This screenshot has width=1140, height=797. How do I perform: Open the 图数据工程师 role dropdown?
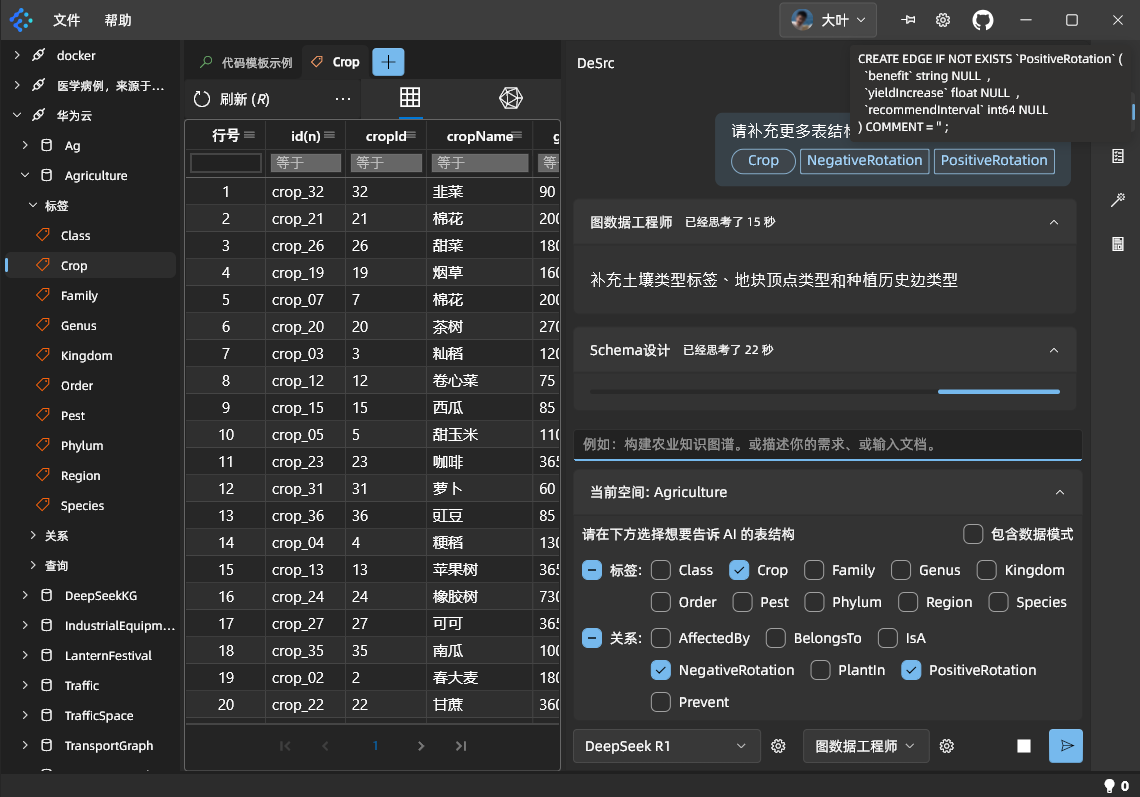866,746
